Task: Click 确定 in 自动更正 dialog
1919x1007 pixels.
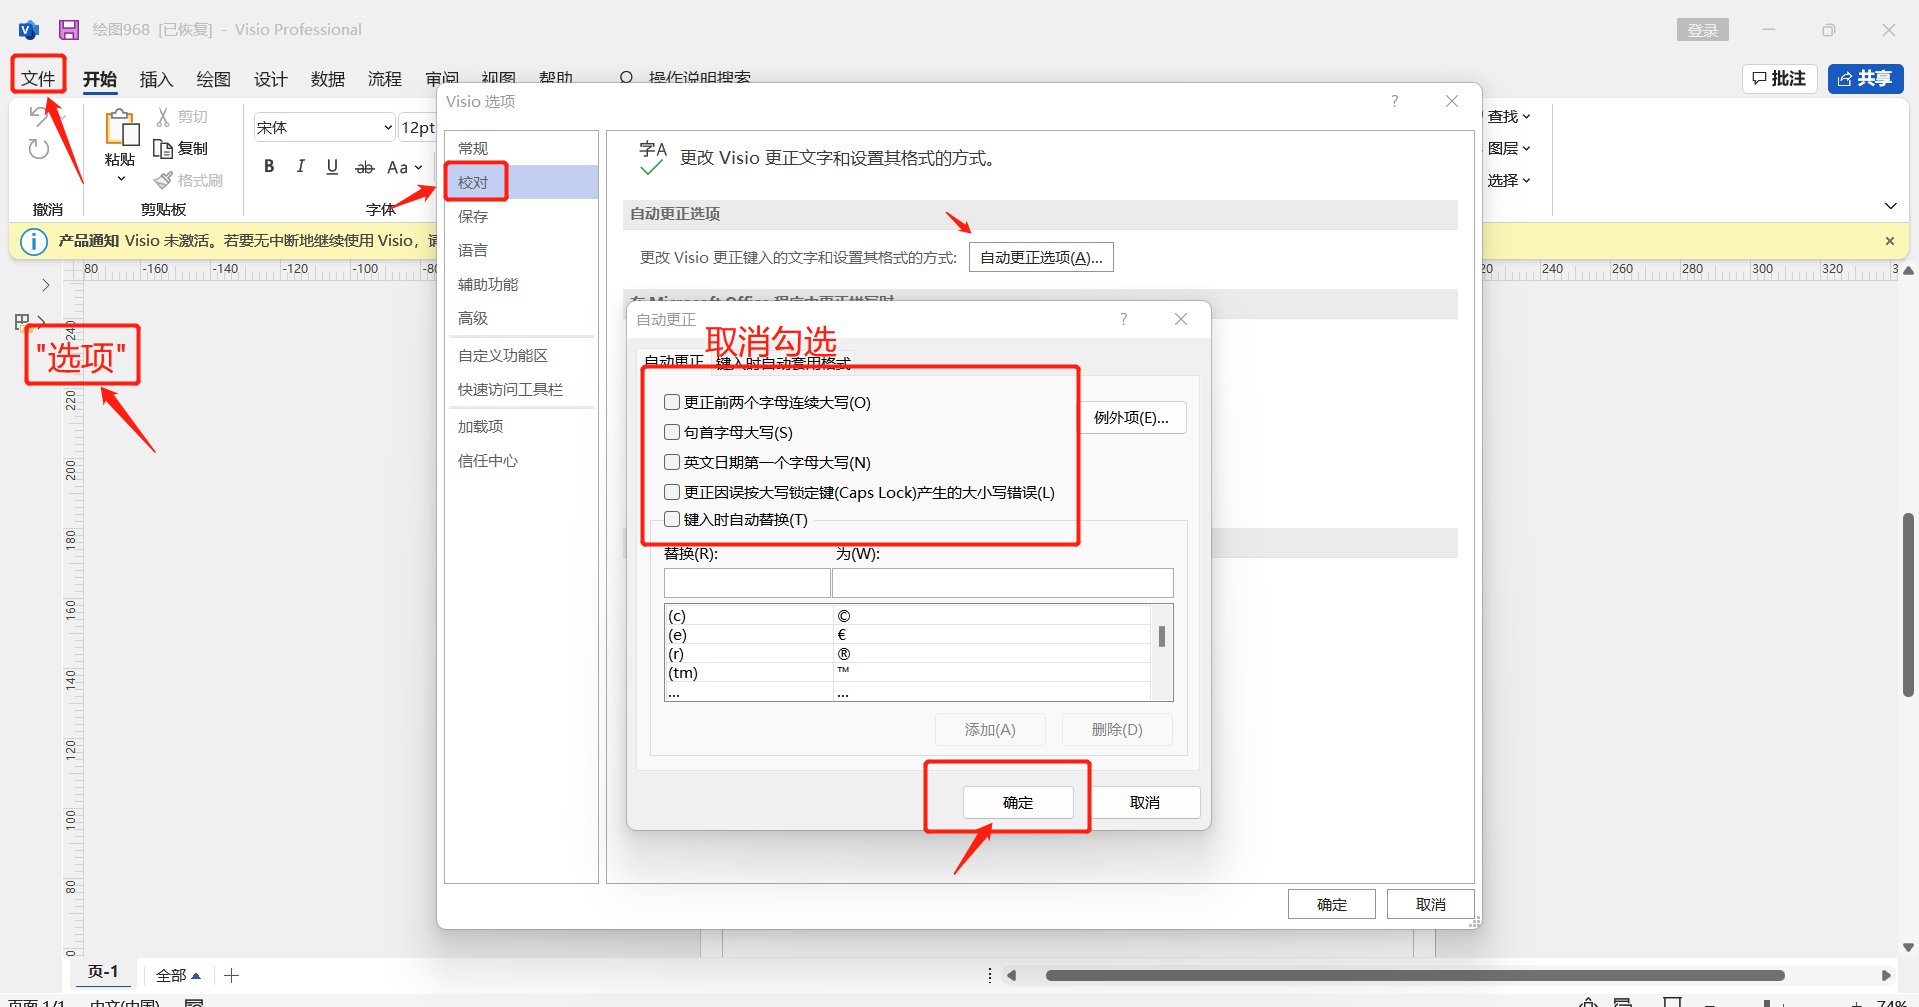Action: point(1018,802)
